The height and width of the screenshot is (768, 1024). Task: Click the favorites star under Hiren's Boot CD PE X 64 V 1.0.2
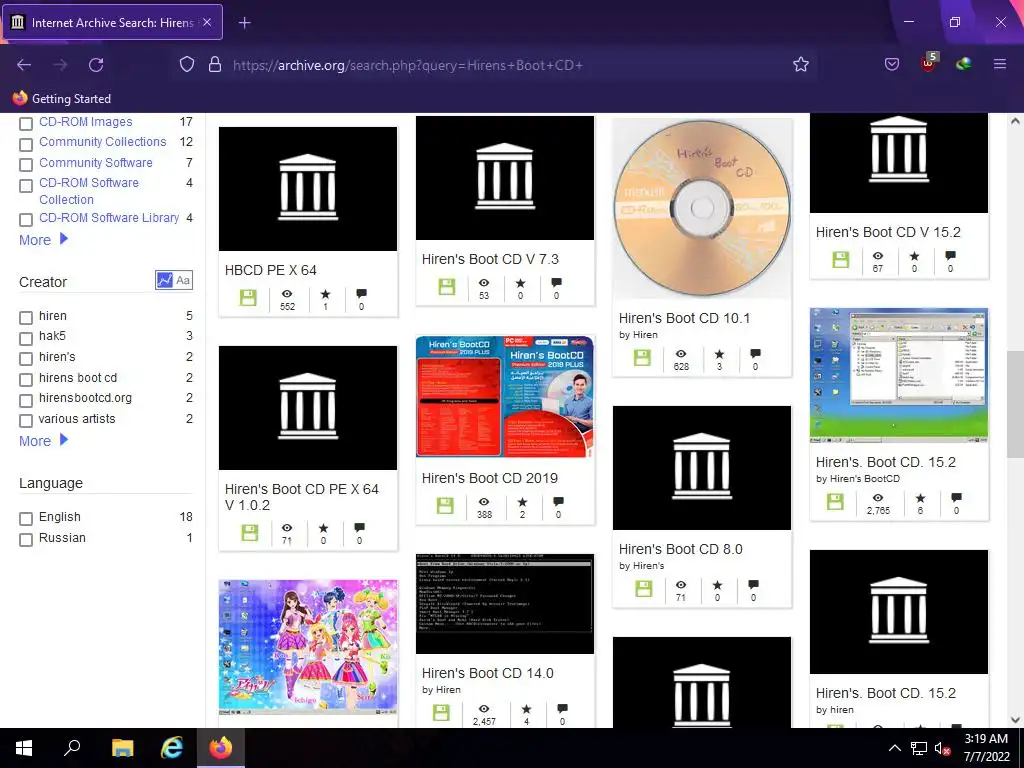[x=323, y=528]
